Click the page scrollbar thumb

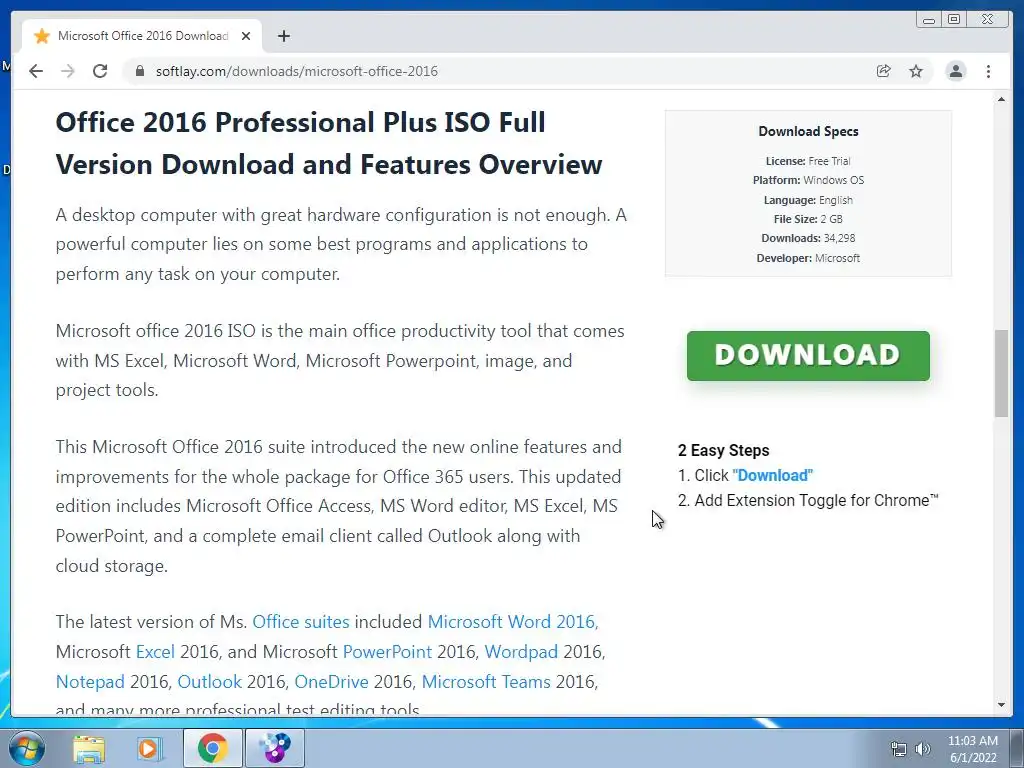1001,374
